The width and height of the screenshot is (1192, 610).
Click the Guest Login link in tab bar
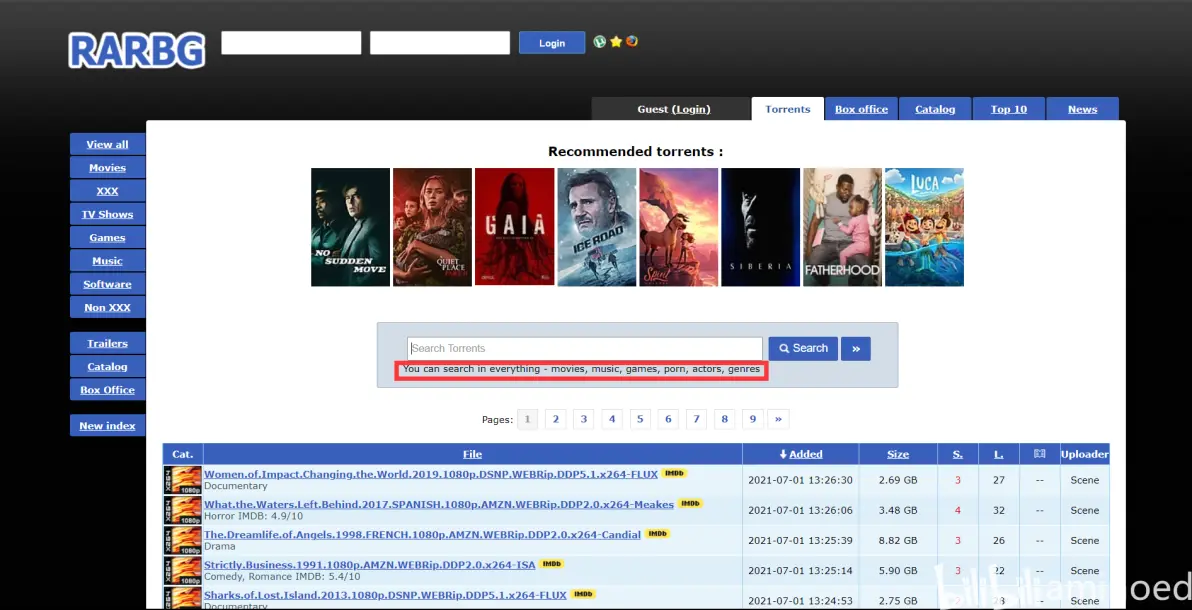coord(691,109)
